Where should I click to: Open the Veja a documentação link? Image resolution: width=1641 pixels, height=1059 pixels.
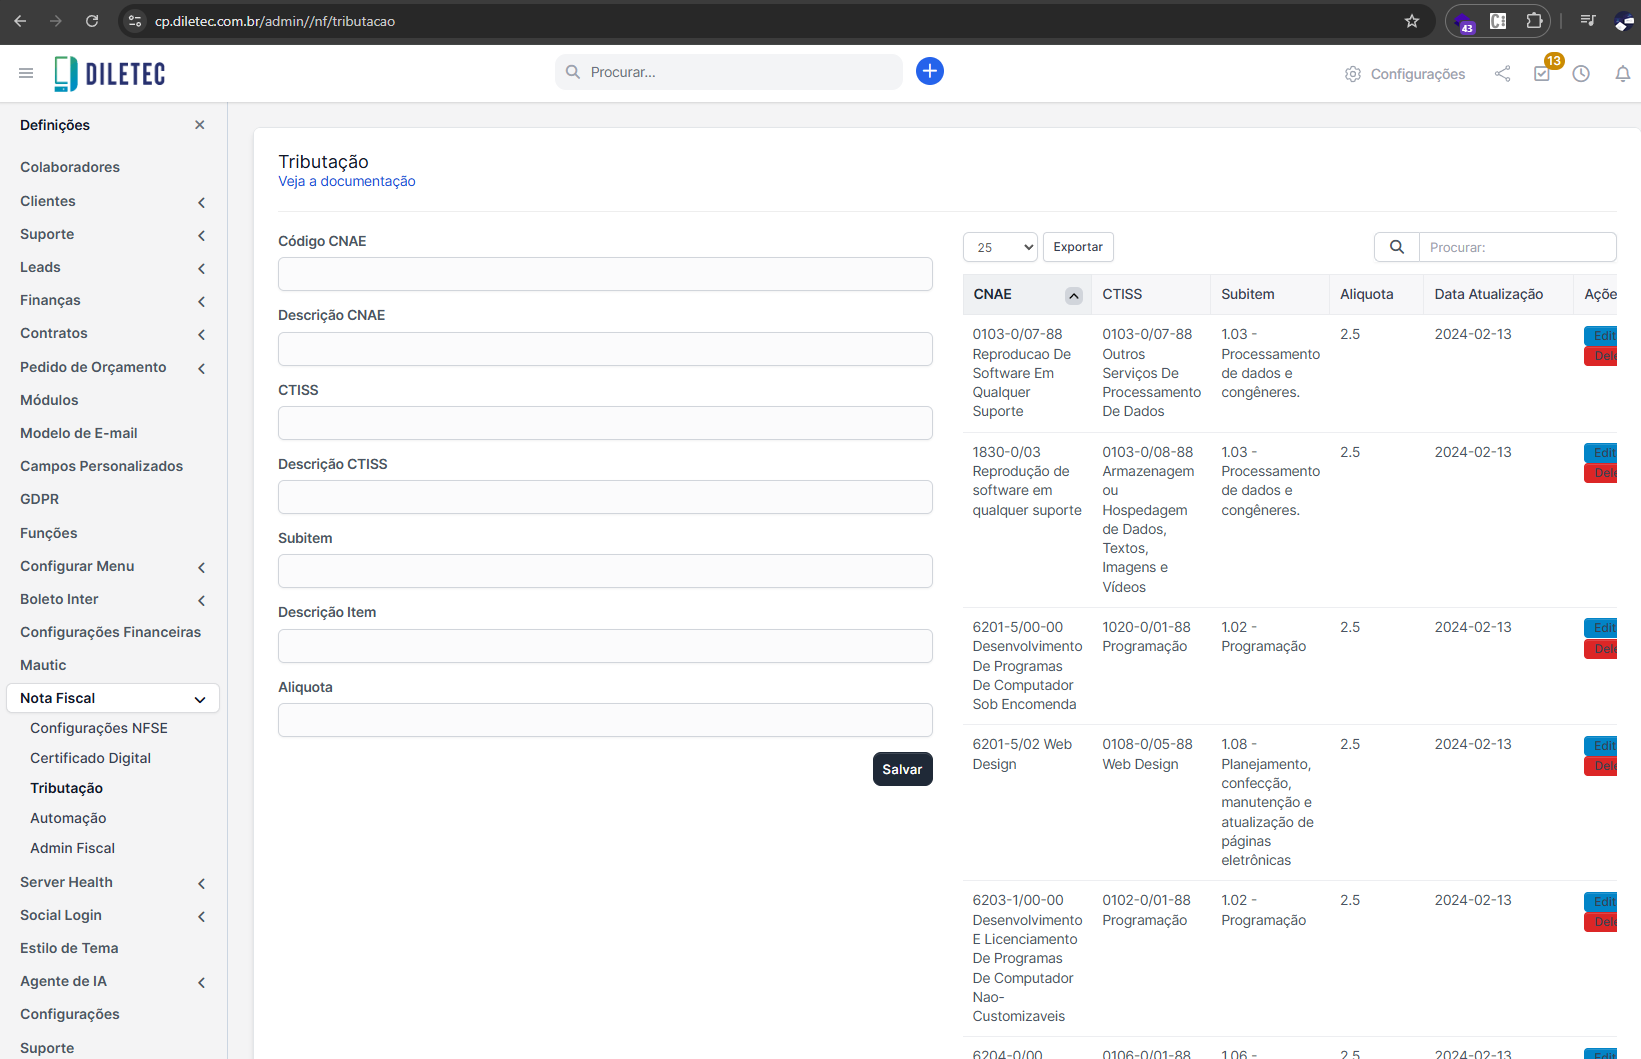point(346,181)
